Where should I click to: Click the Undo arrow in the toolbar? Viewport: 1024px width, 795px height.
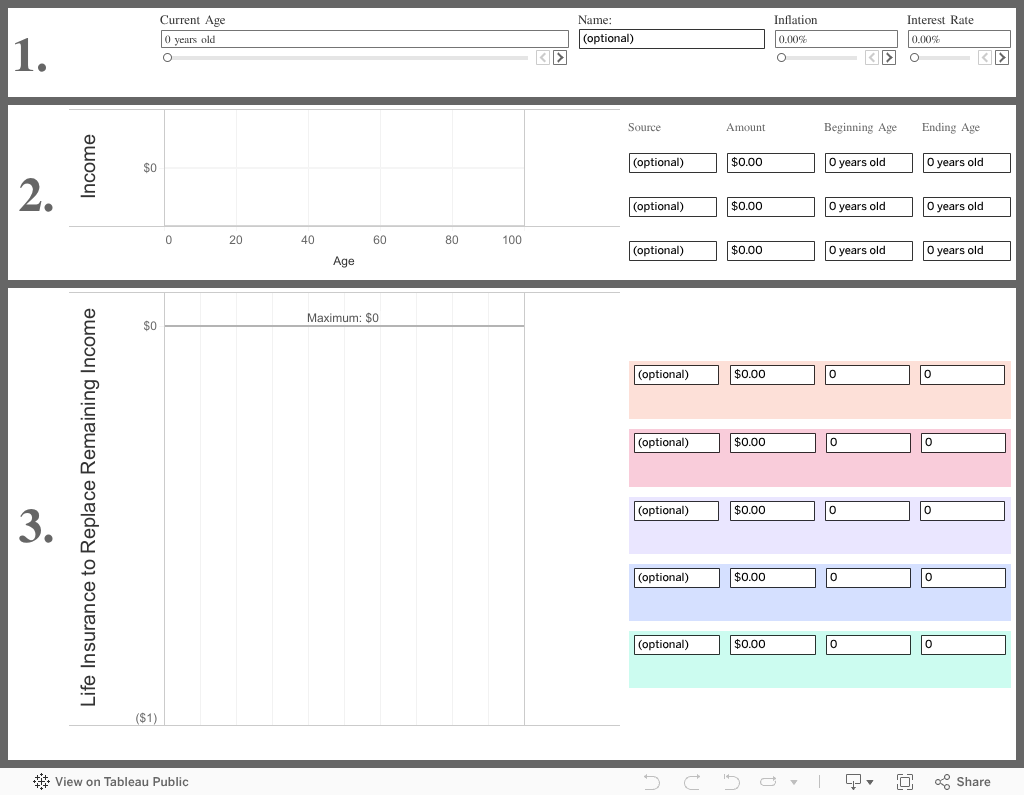click(652, 782)
